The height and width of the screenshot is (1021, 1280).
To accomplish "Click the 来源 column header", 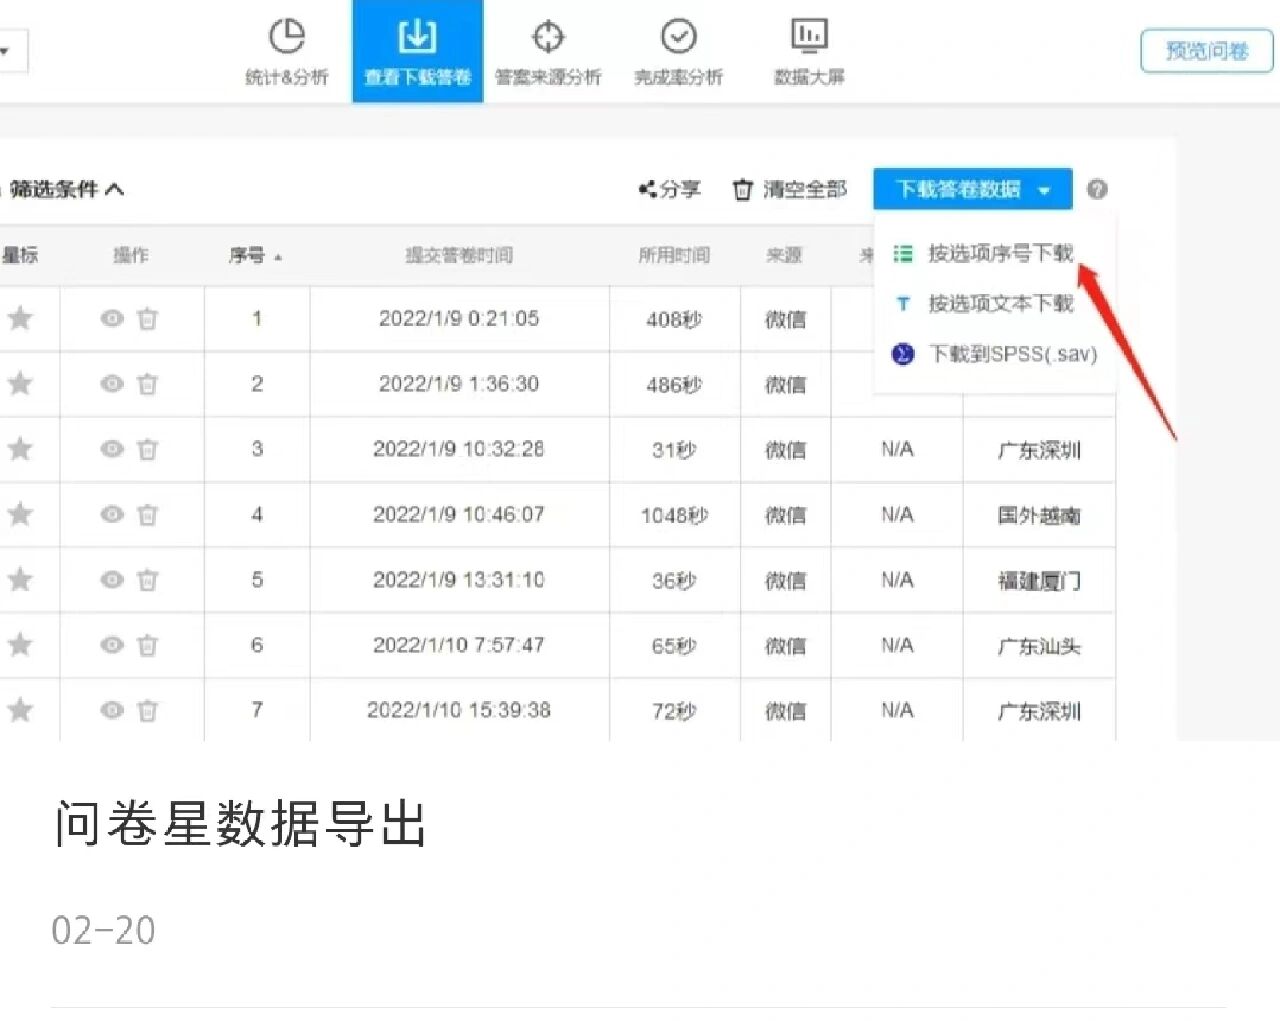I will point(784,255).
